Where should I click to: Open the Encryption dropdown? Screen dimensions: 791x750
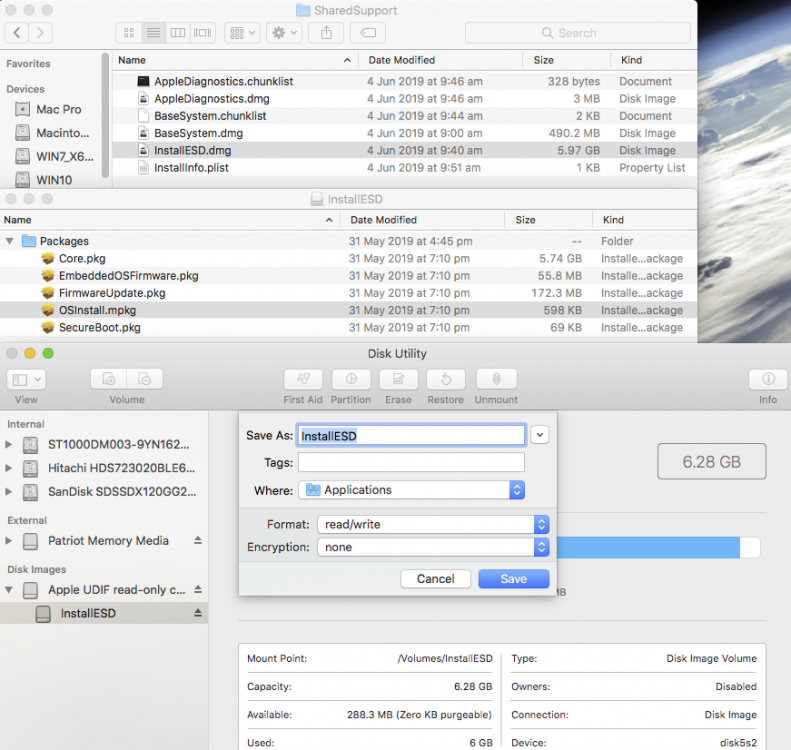[x=433, y=547]
